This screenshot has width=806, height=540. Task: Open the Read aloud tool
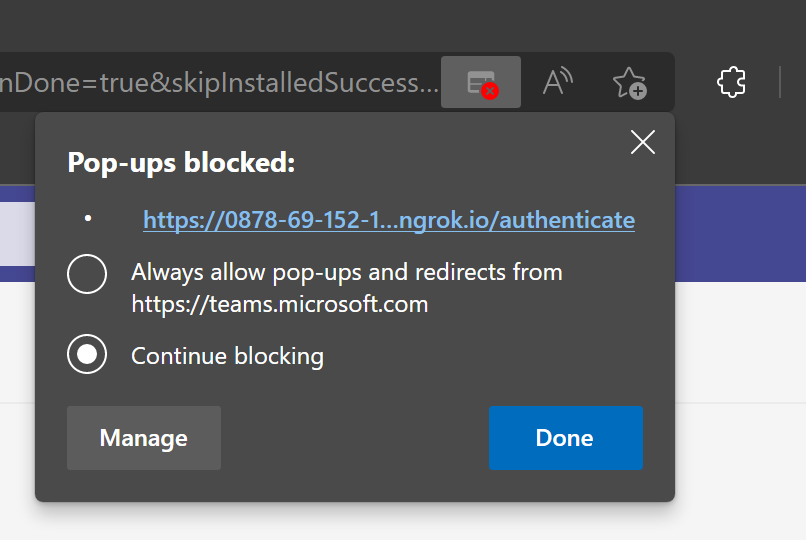click(x=558, y=82)
